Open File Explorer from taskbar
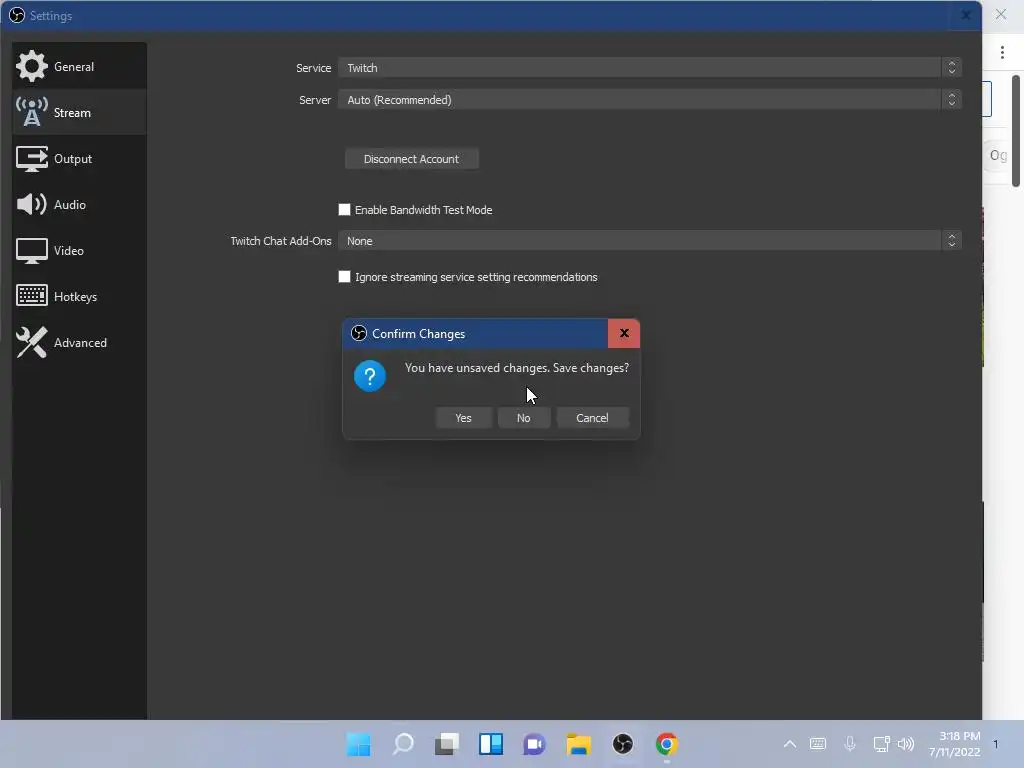 579,744
